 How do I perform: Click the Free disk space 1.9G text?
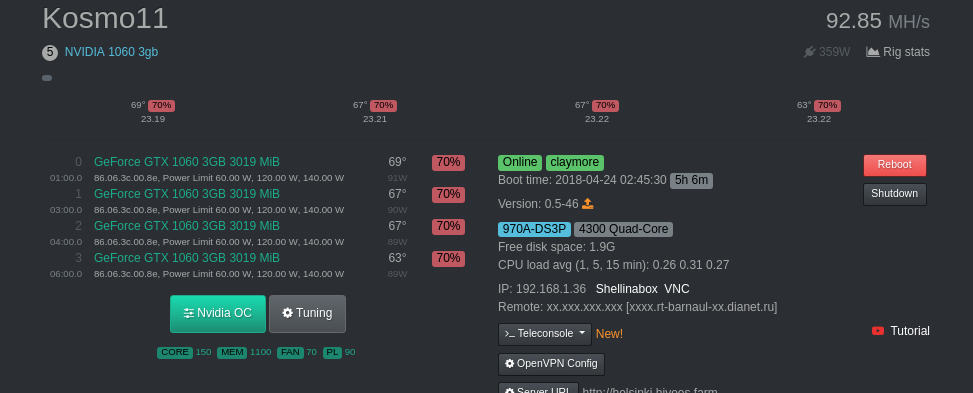tap(557, 247)
